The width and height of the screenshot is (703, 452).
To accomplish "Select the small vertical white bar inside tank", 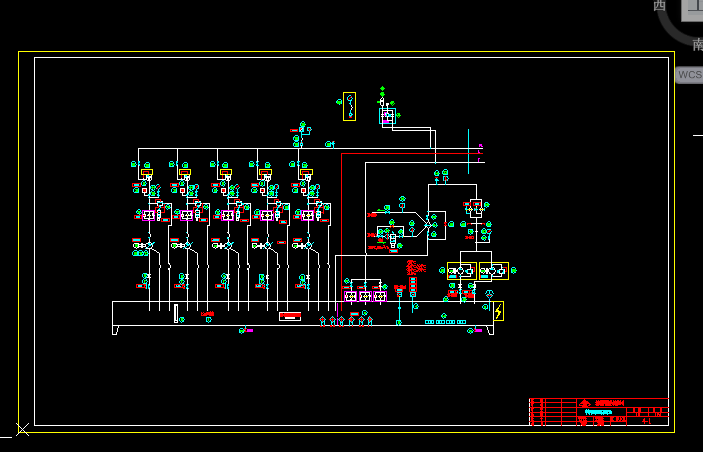I will 175,313.
